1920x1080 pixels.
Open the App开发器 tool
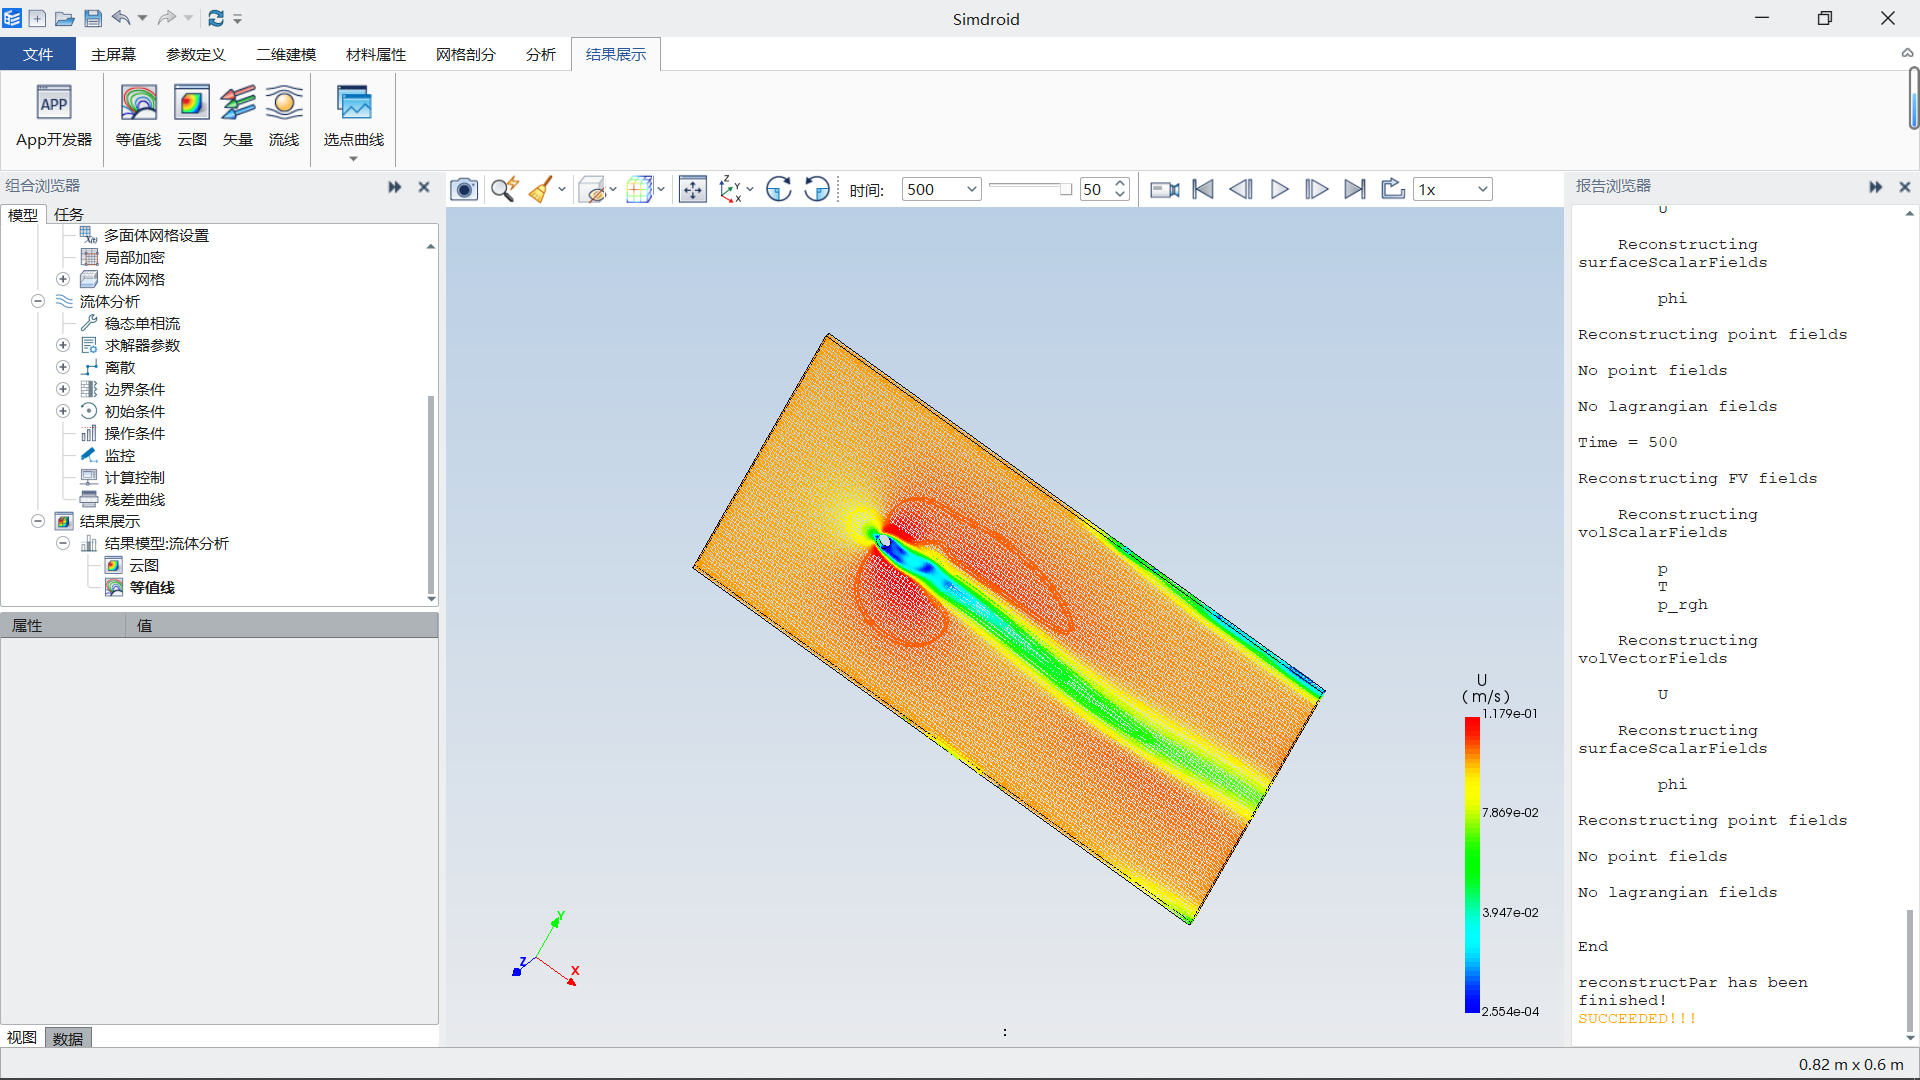click(x=54, y=117)
